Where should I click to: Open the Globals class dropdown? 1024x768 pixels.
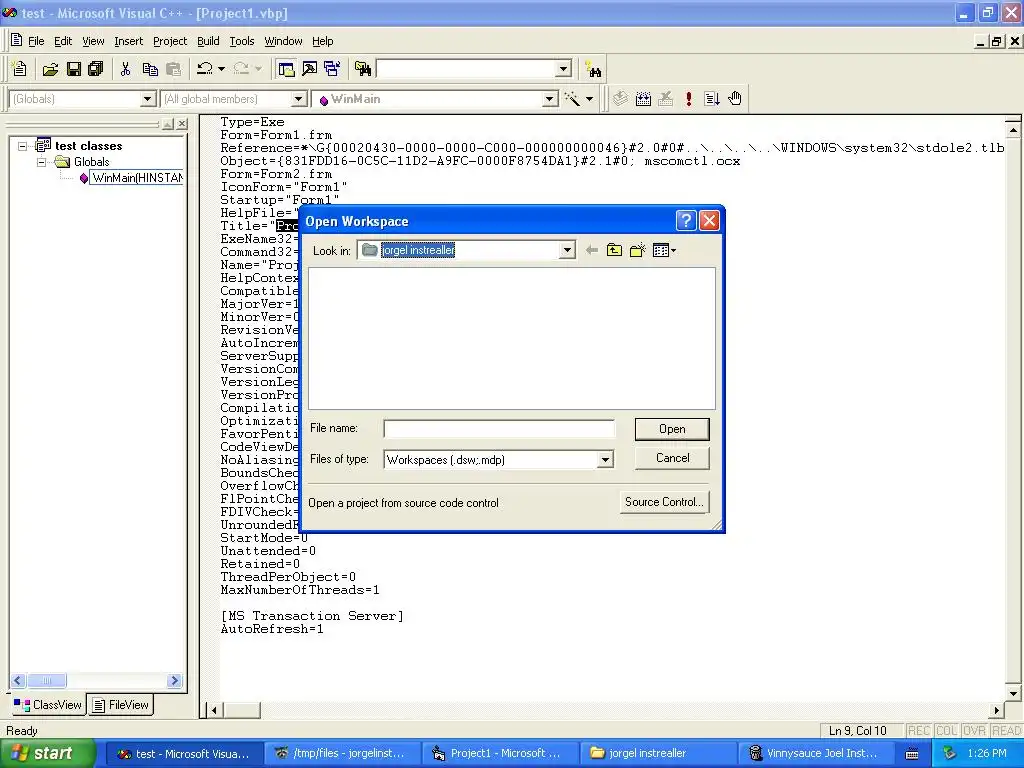(x=148, y=99)
